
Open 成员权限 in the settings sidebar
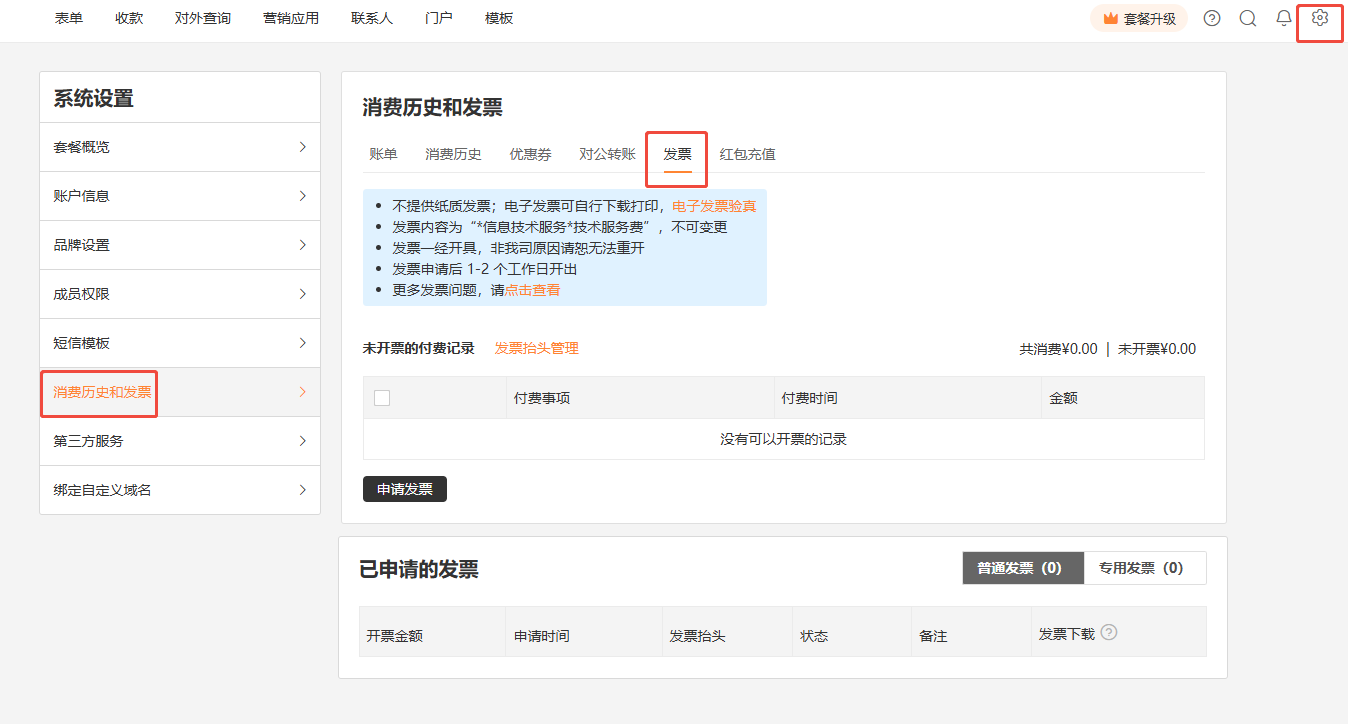click(180, 294)
